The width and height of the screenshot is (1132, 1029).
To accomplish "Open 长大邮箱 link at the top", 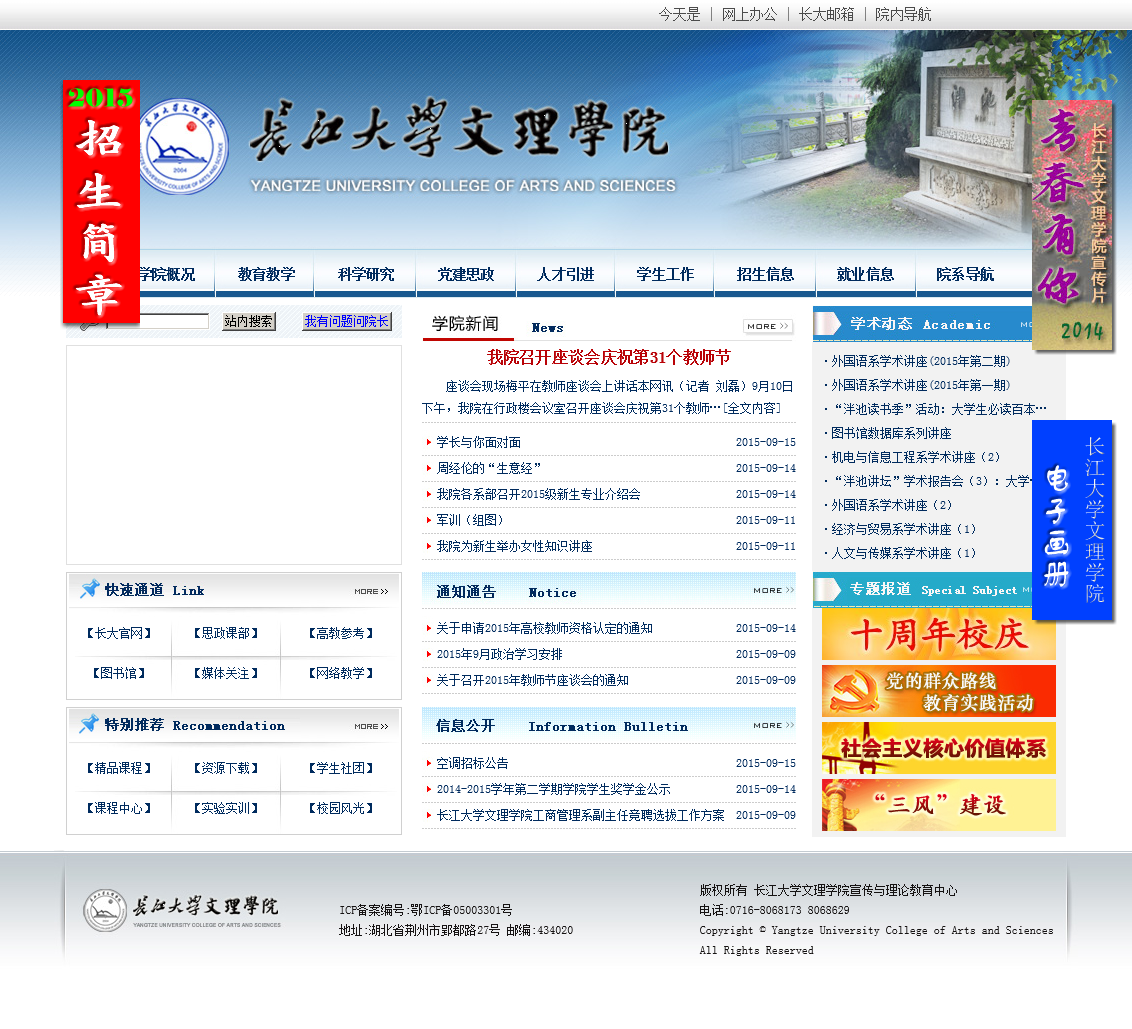I will click(826, 14).
